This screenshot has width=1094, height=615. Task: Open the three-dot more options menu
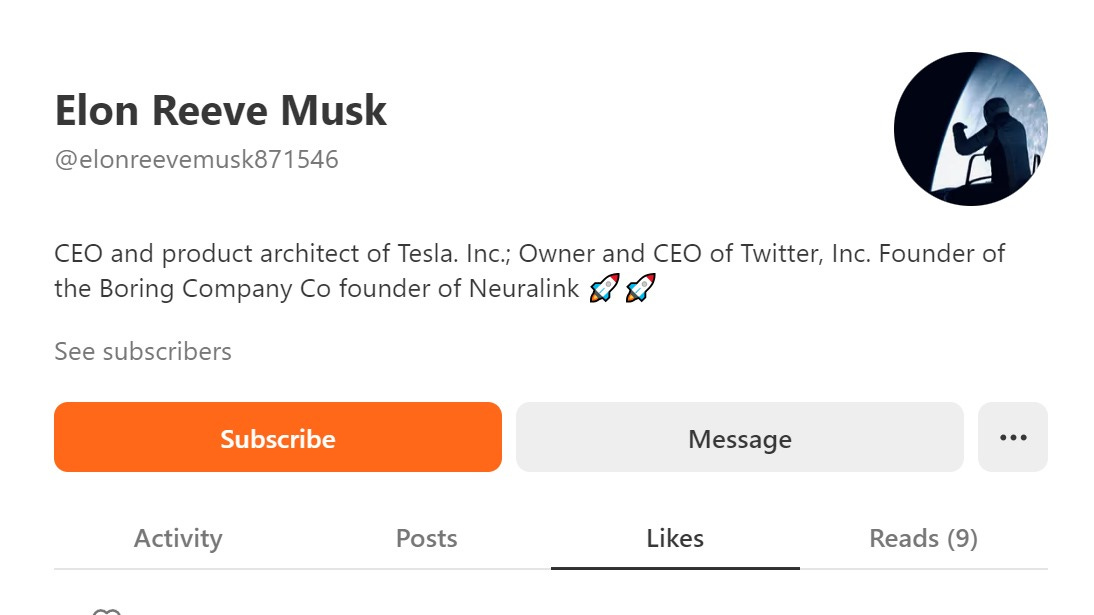pyautogui.click(x=1012, y=437)
